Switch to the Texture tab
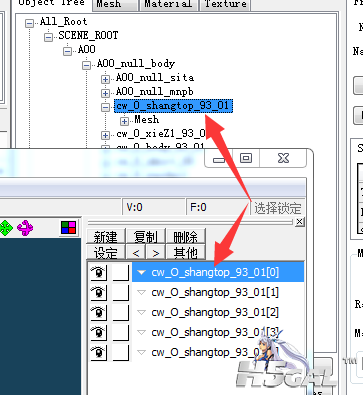This screenshot has height=395, width=363. (x=225, y=5)
